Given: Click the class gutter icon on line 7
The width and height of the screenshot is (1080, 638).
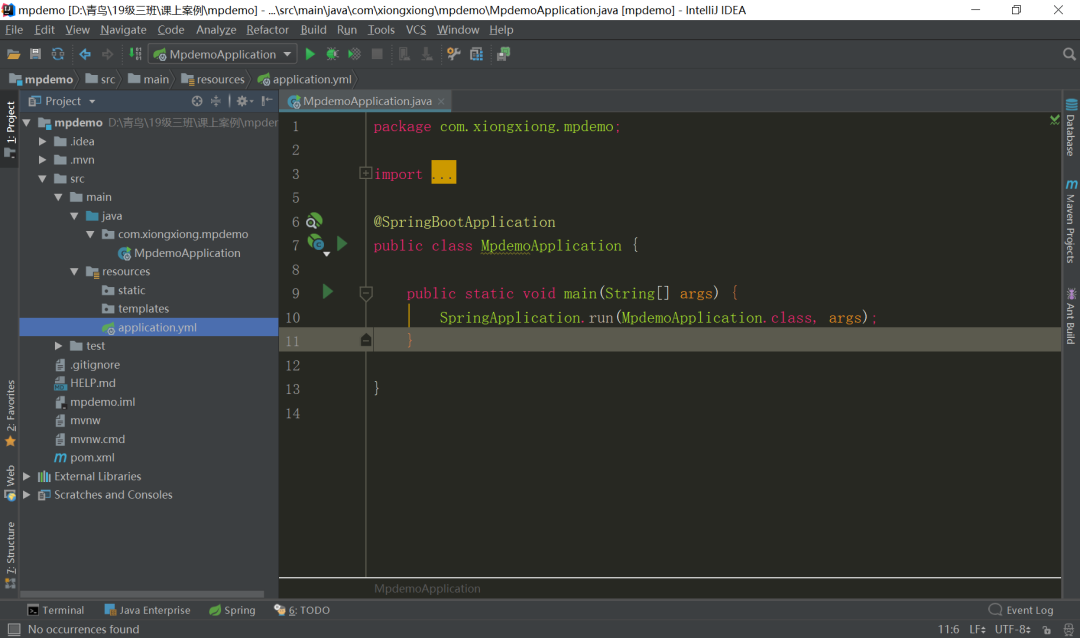Looking at the screenshot, I should pos(316,244).
